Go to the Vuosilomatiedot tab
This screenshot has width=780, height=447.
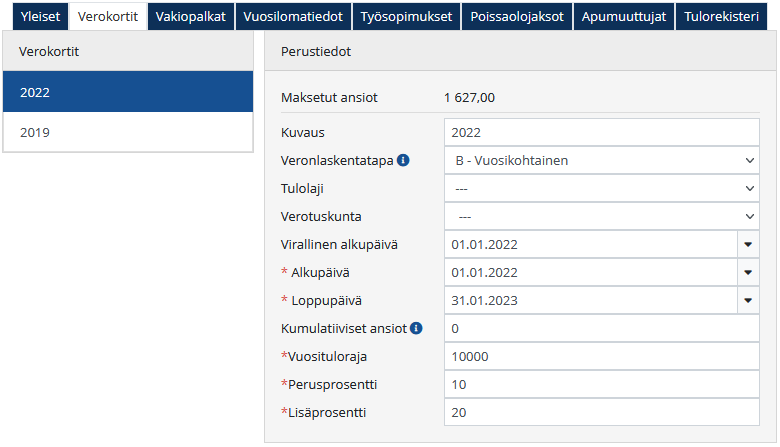(294, 16)
